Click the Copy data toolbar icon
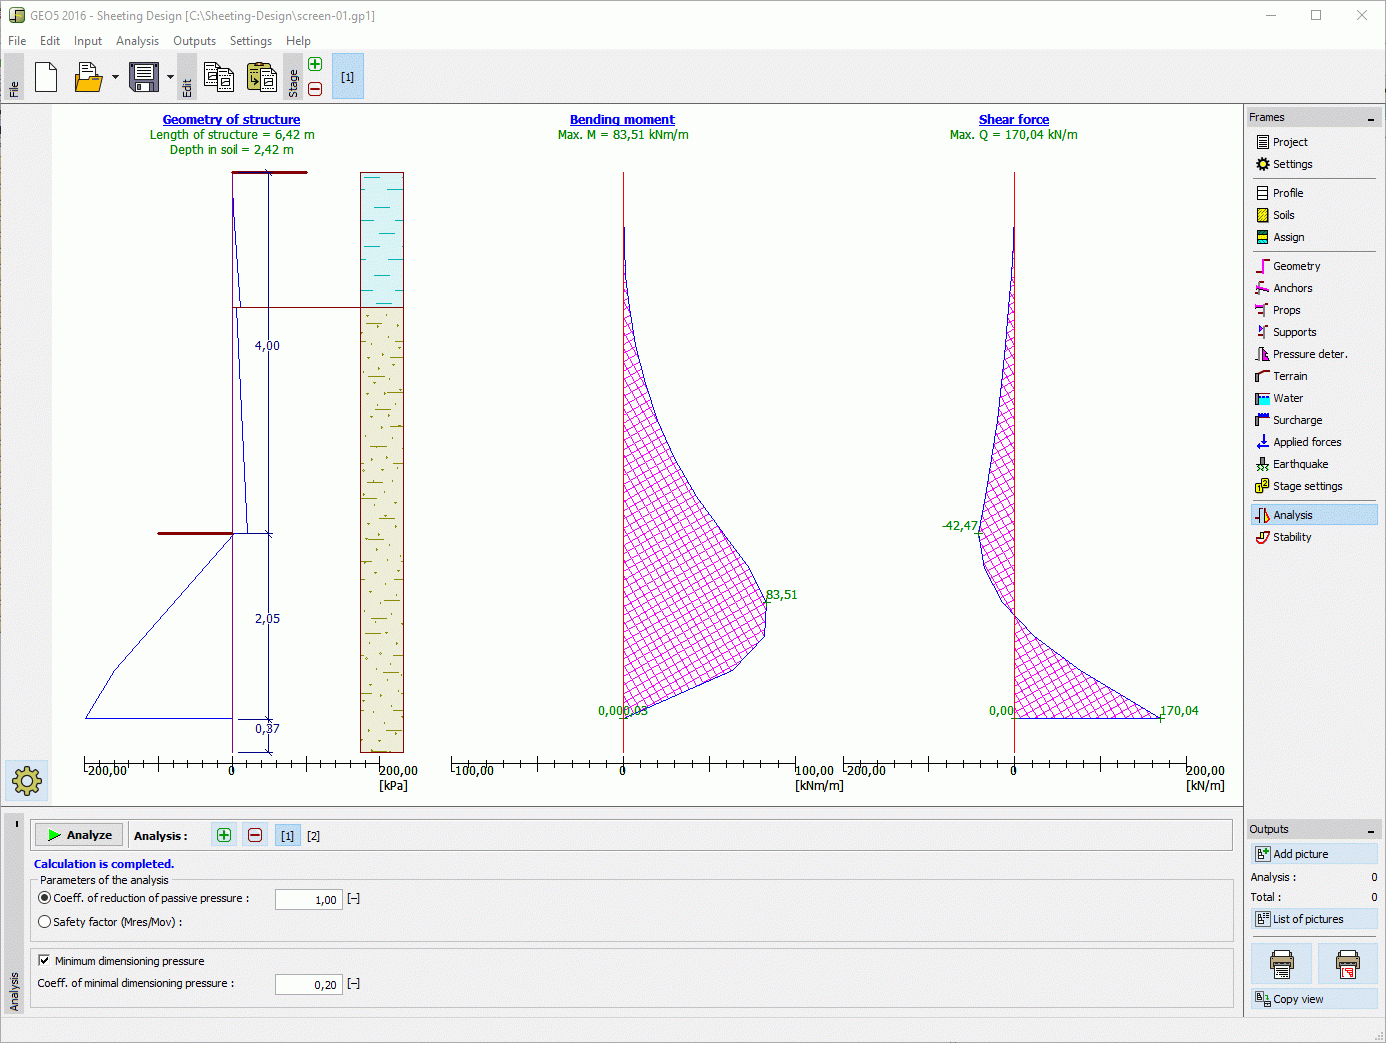This screenshot has width=1386, height=1043. pyautogui.click(x=218, y=77)
